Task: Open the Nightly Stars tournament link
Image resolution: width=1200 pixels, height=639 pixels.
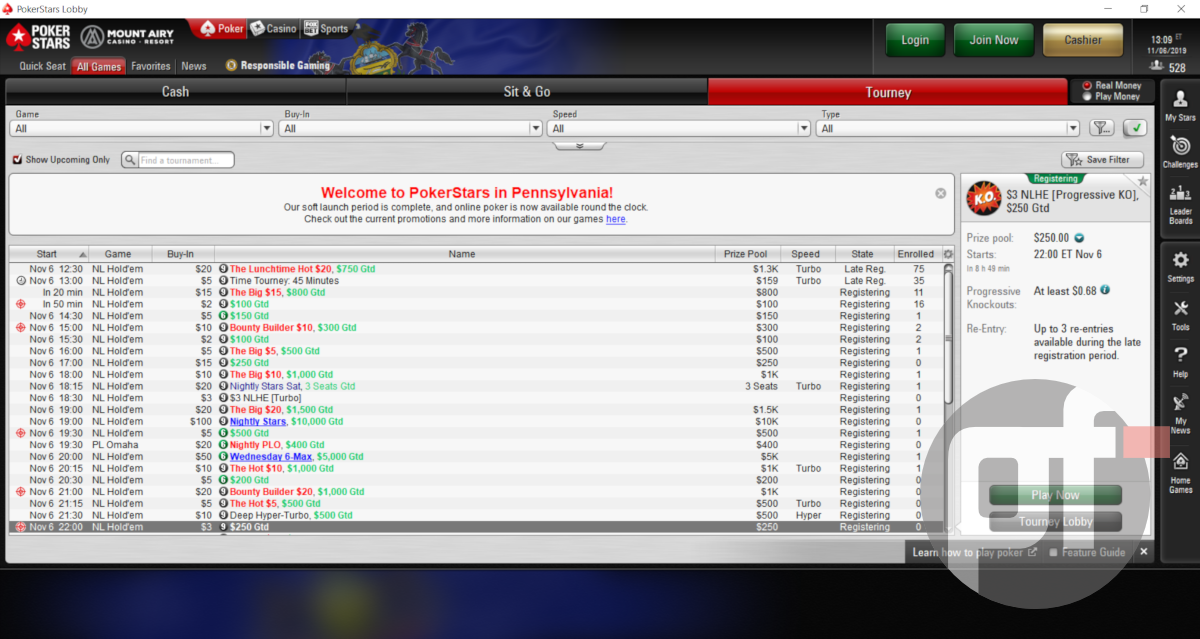Action: tap(258, 422)
